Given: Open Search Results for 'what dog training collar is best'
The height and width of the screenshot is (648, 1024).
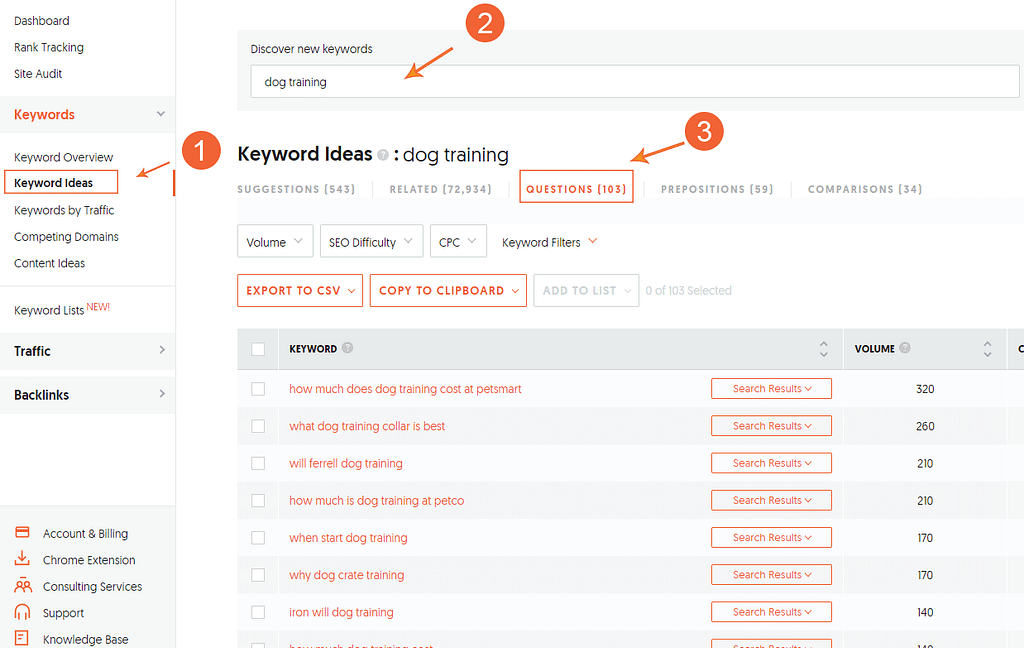Looking at the screenshot, I should (x=771, y=425).
